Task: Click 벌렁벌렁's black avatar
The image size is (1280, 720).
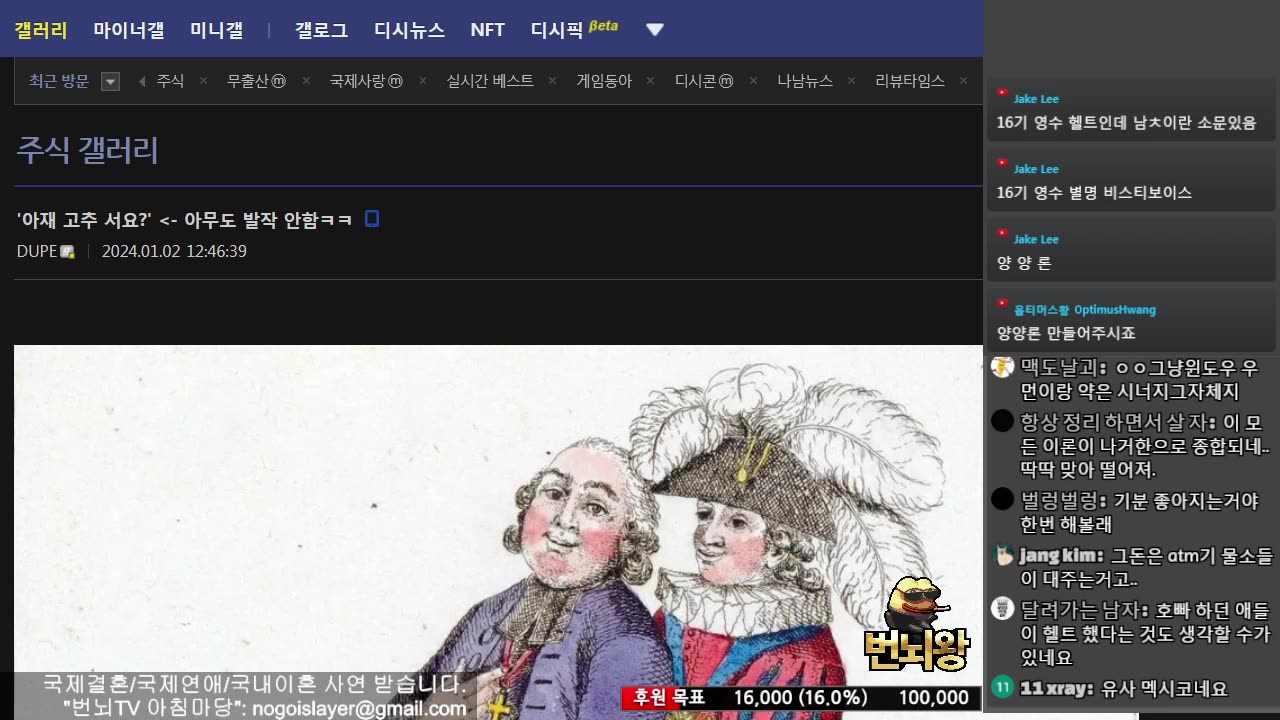Action: tap(1002, 499)
